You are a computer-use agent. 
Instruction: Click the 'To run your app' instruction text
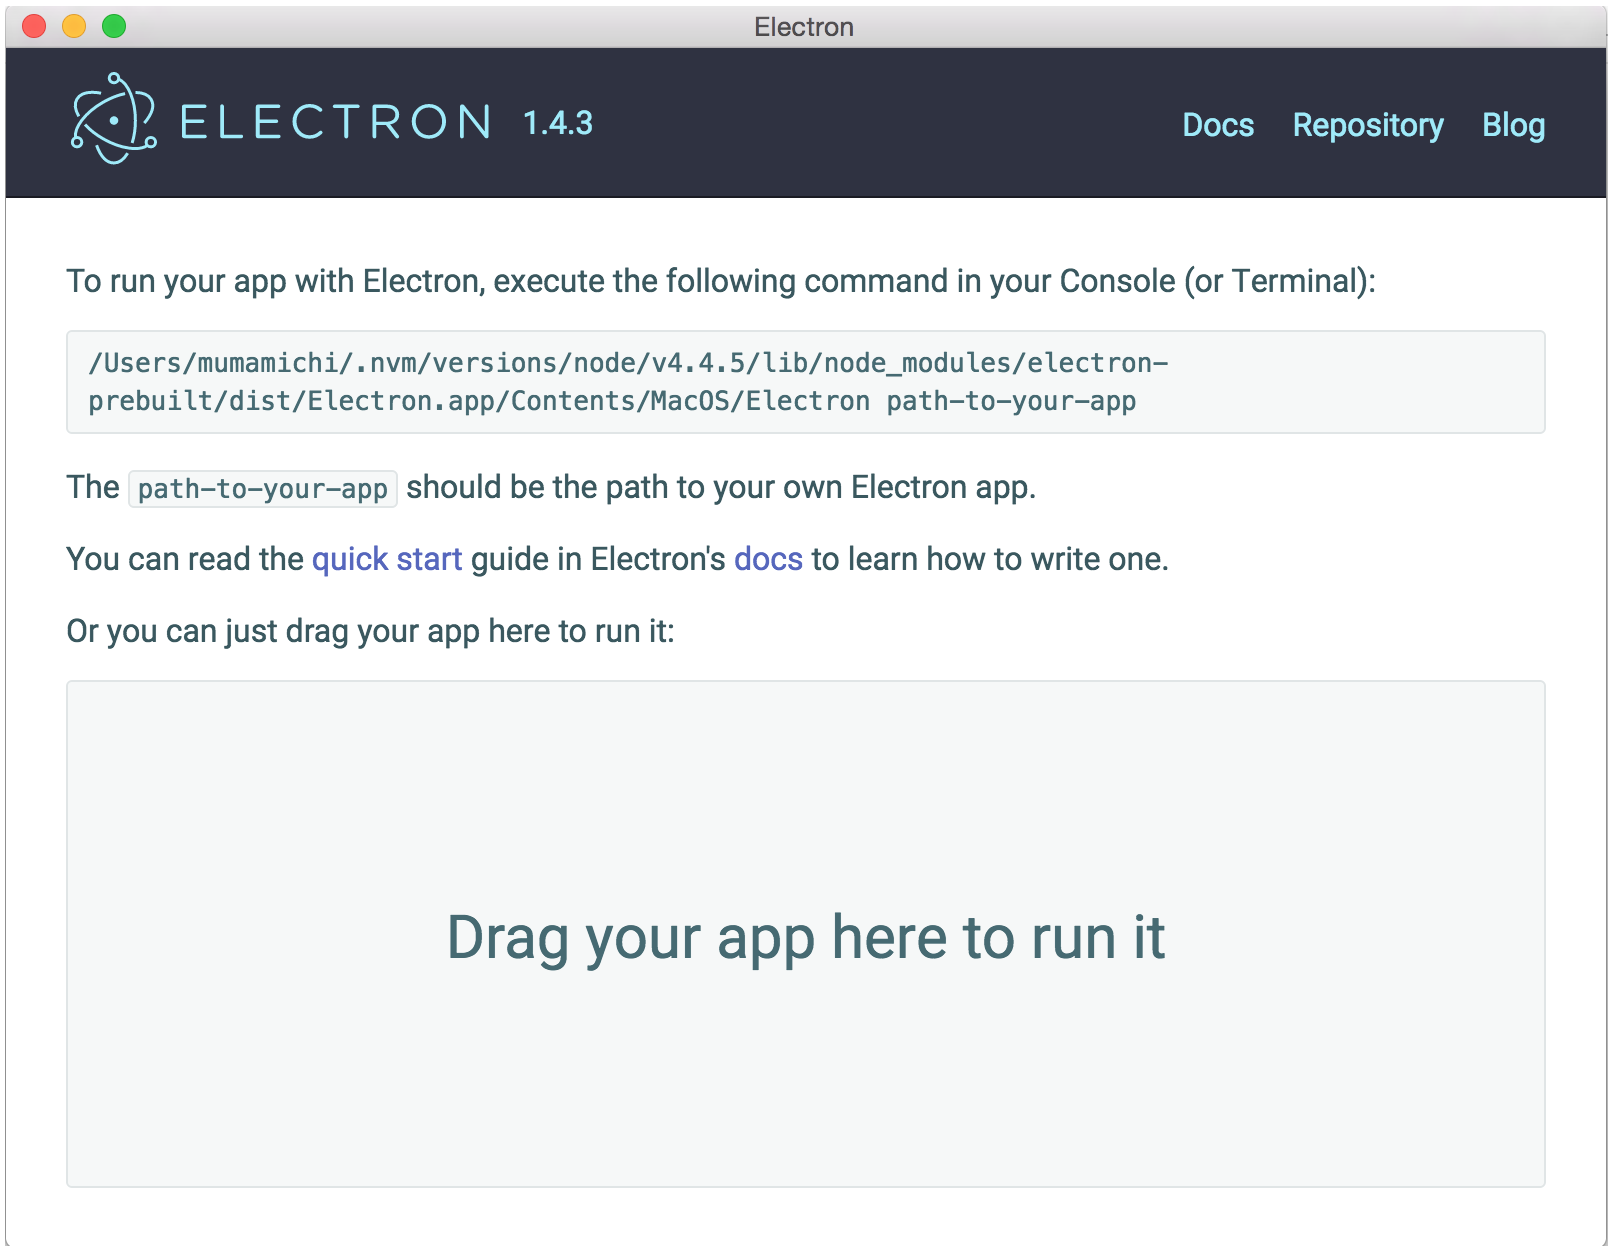[x=721, y=282]
